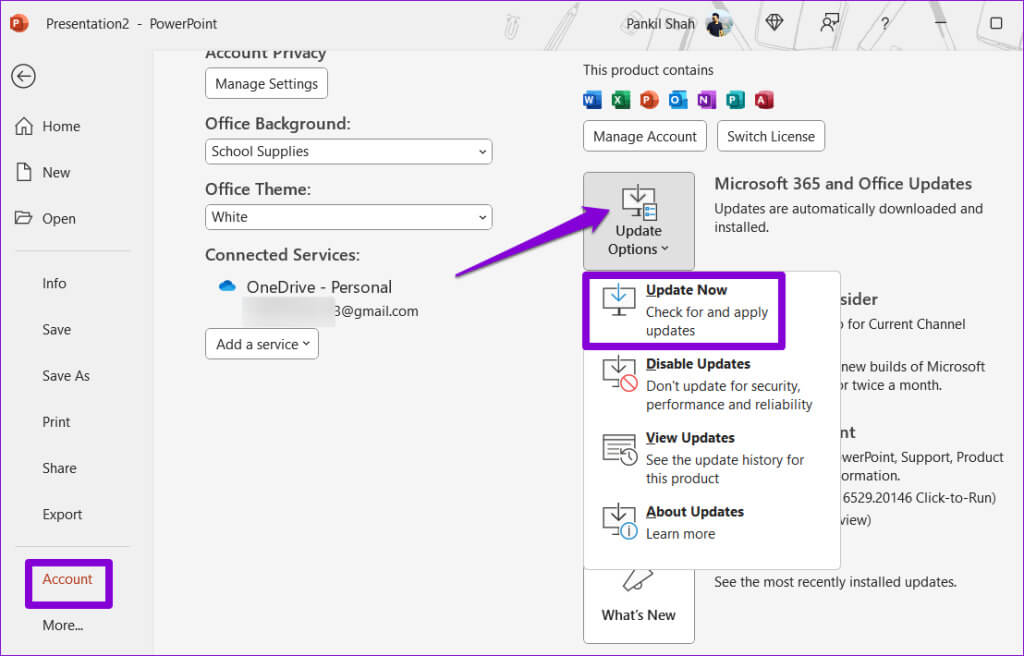
Task: Open the Add a service dropdown
Action: tap(262, 344)
